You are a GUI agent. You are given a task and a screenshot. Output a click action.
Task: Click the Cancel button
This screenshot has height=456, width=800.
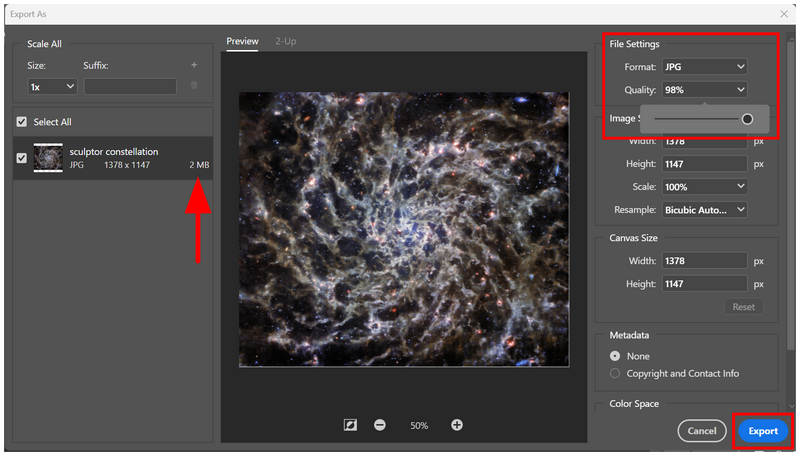click(x=702, y=431)
